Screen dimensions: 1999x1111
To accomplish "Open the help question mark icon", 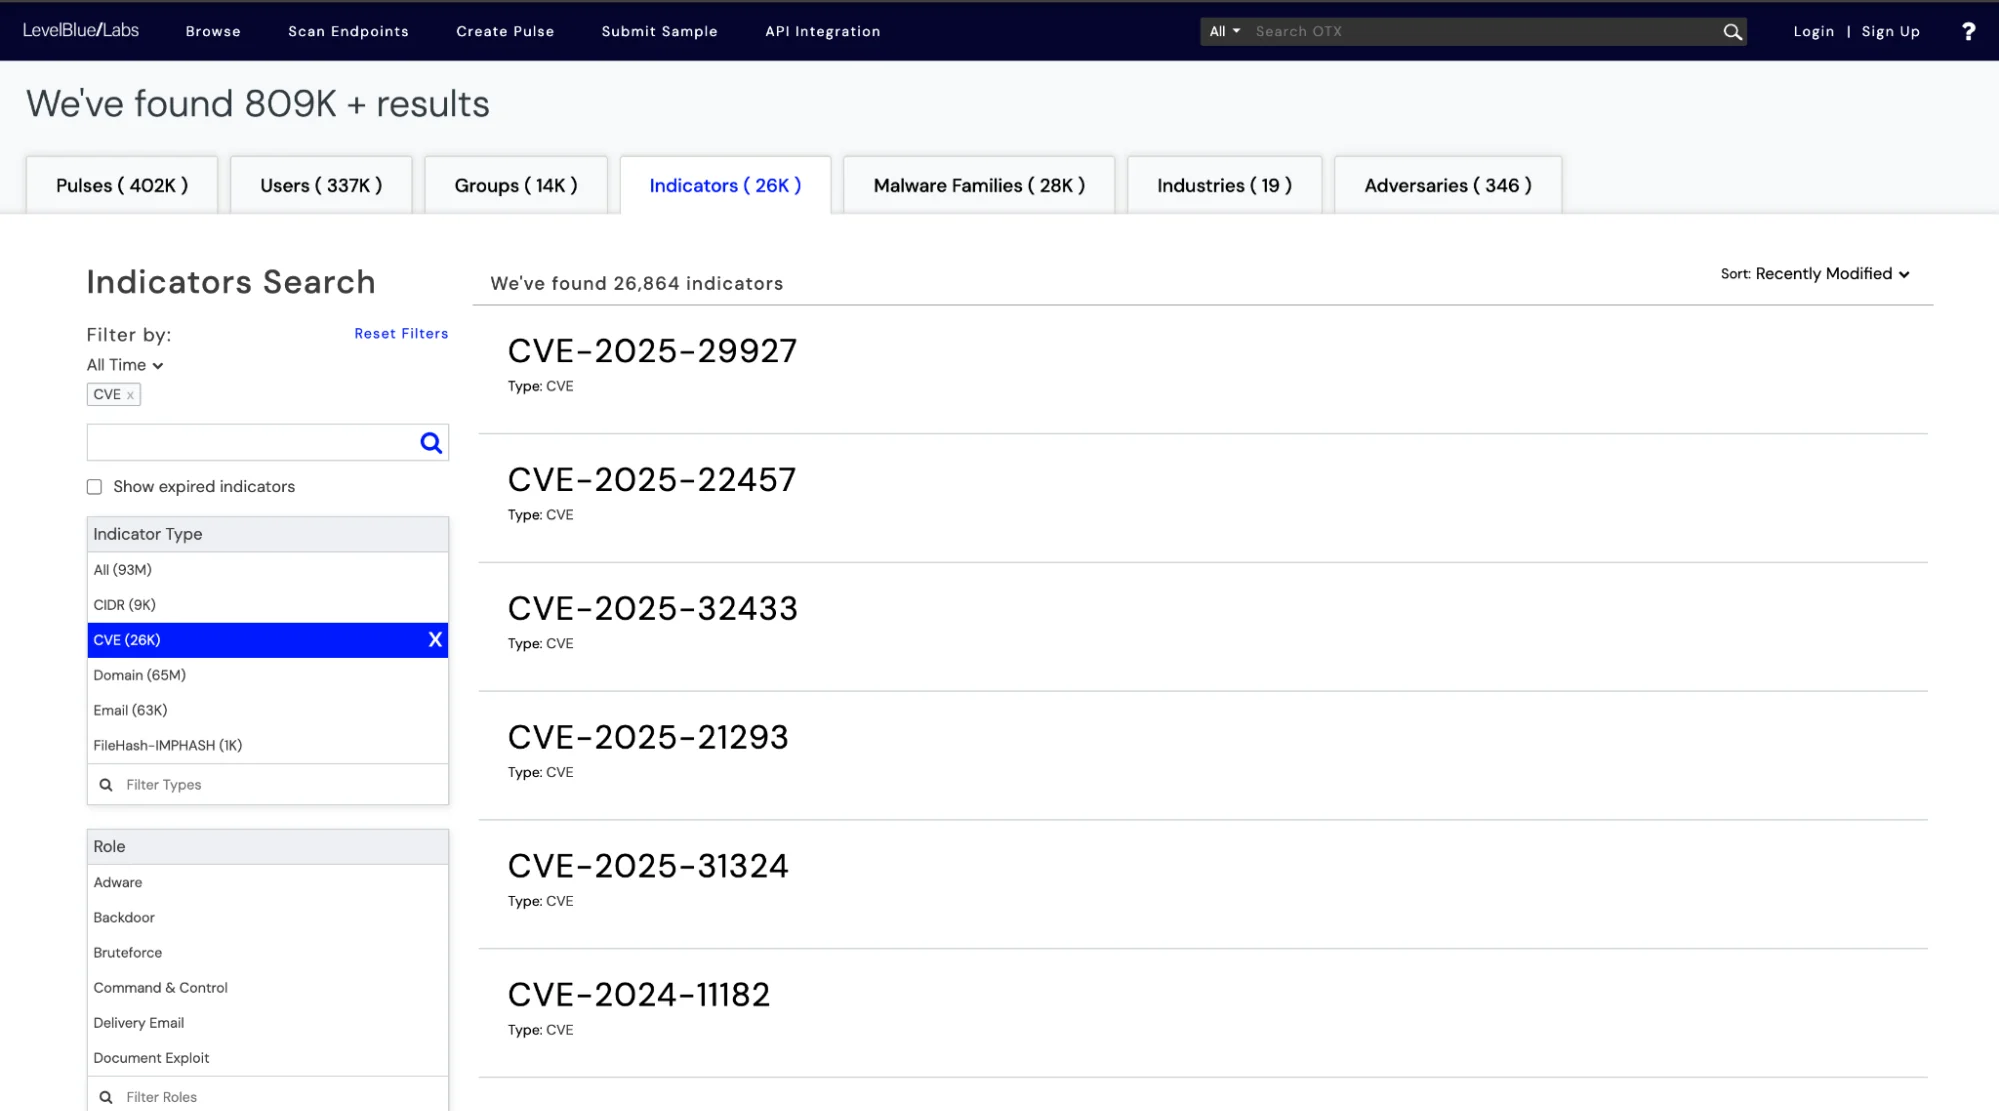I will click(1968, 31).
